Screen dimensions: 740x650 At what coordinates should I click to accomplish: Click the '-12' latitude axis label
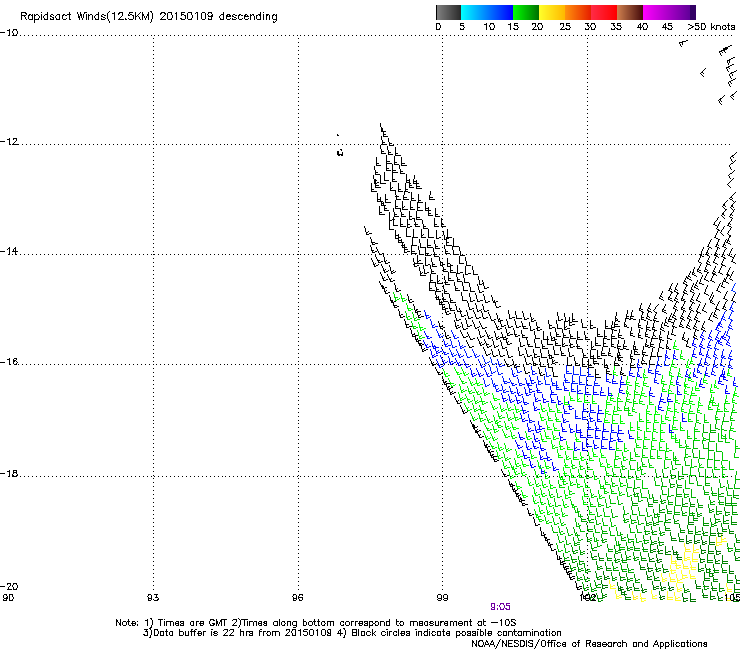point(9,142)
